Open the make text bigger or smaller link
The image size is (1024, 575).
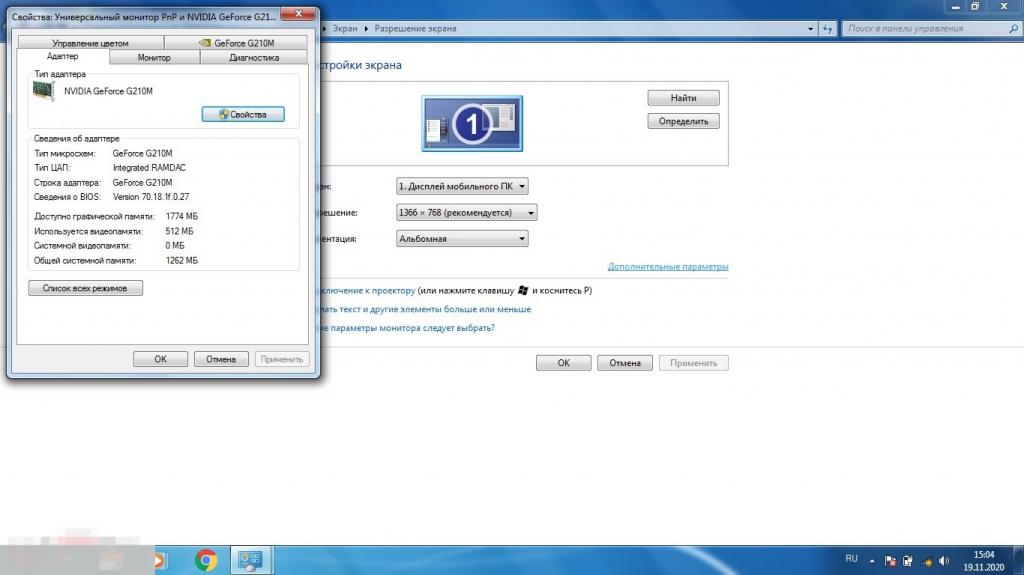425,309
